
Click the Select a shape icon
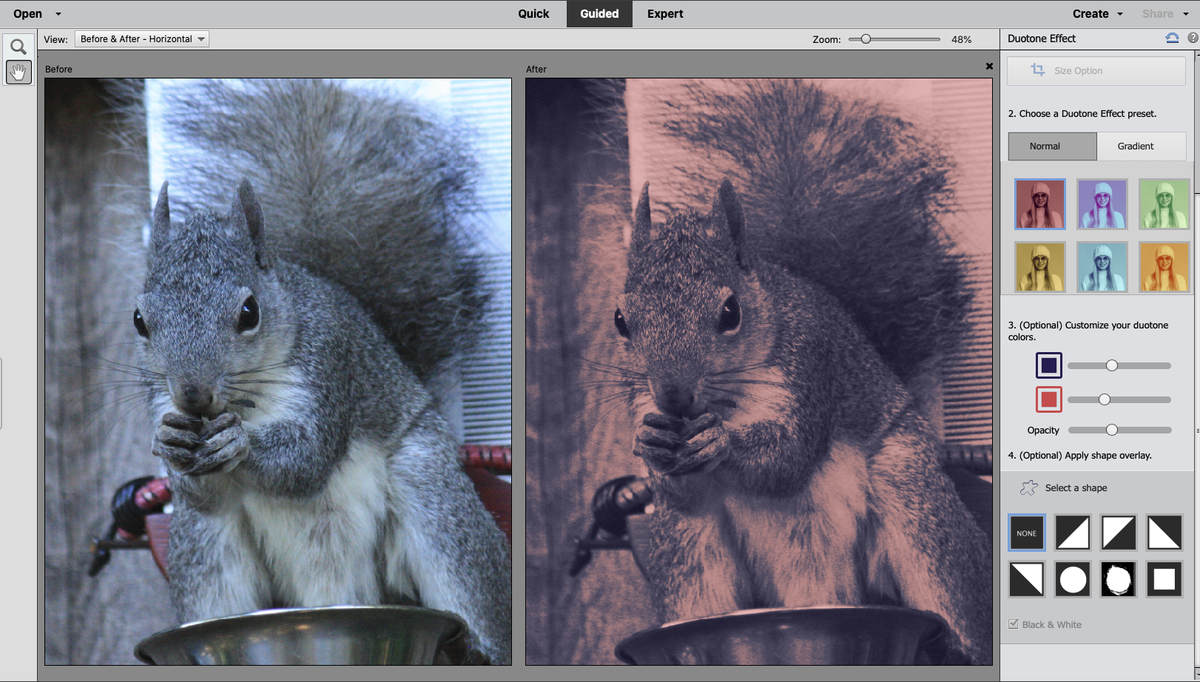coord(1028,488)
